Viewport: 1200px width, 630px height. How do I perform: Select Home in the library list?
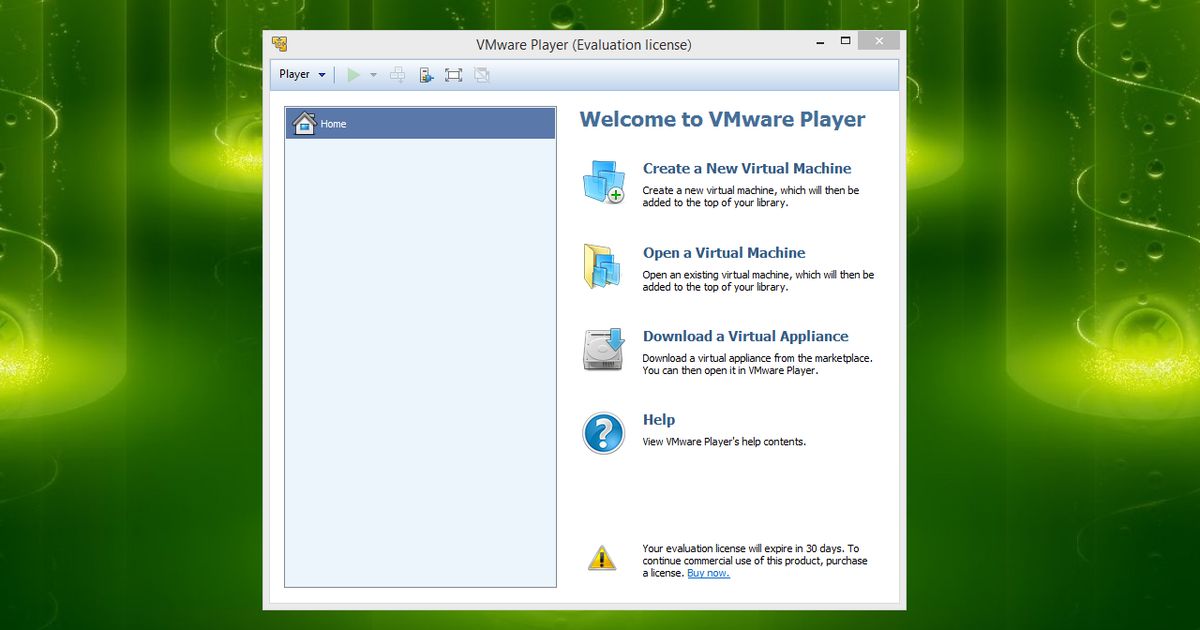(x=420, y=124)
